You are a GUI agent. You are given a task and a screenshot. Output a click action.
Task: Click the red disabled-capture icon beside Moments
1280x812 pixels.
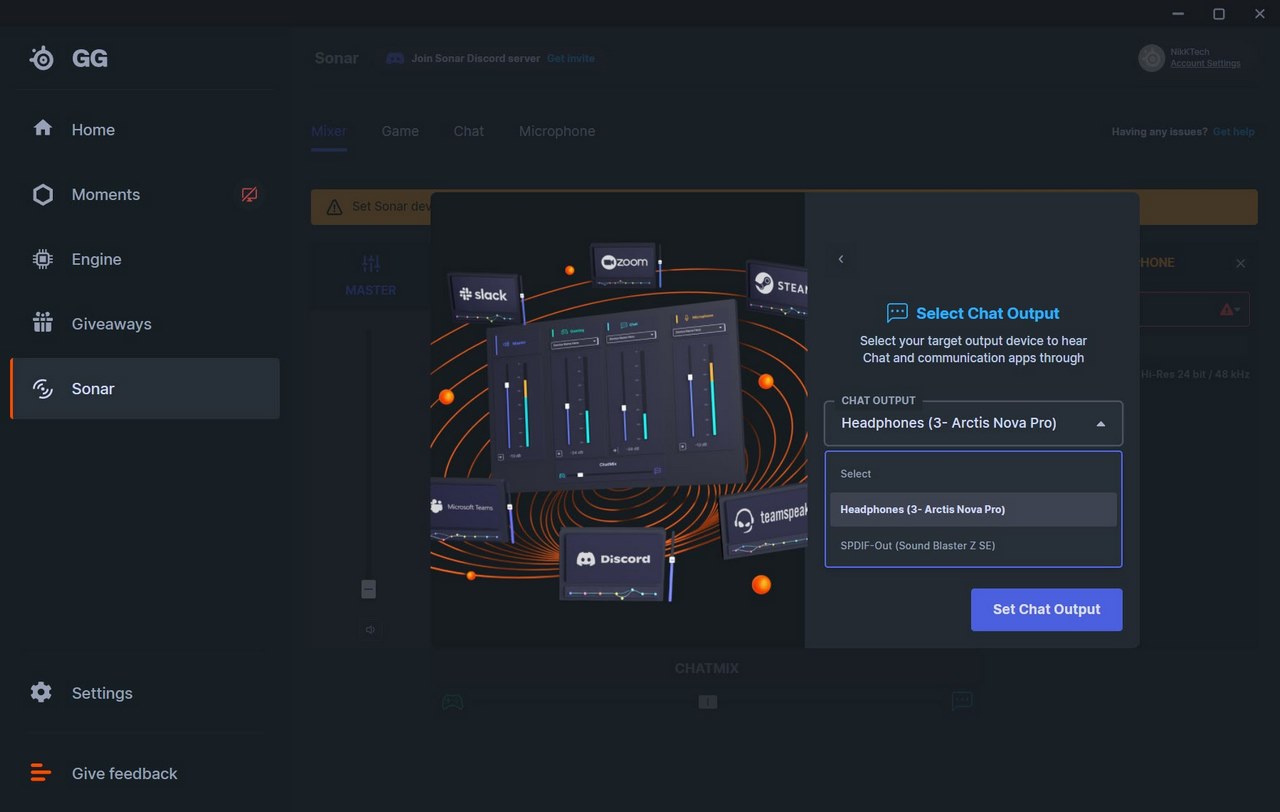249,194
